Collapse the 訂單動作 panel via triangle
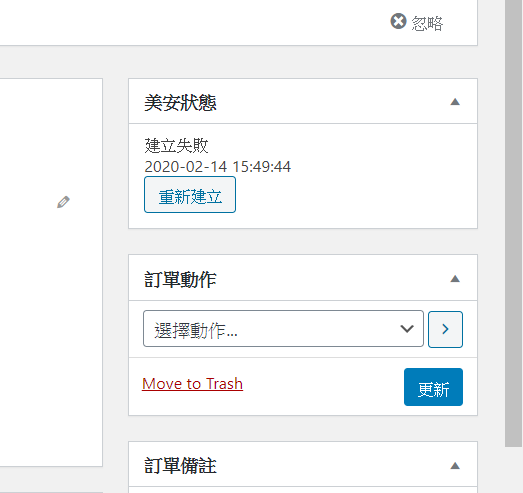 455,279
